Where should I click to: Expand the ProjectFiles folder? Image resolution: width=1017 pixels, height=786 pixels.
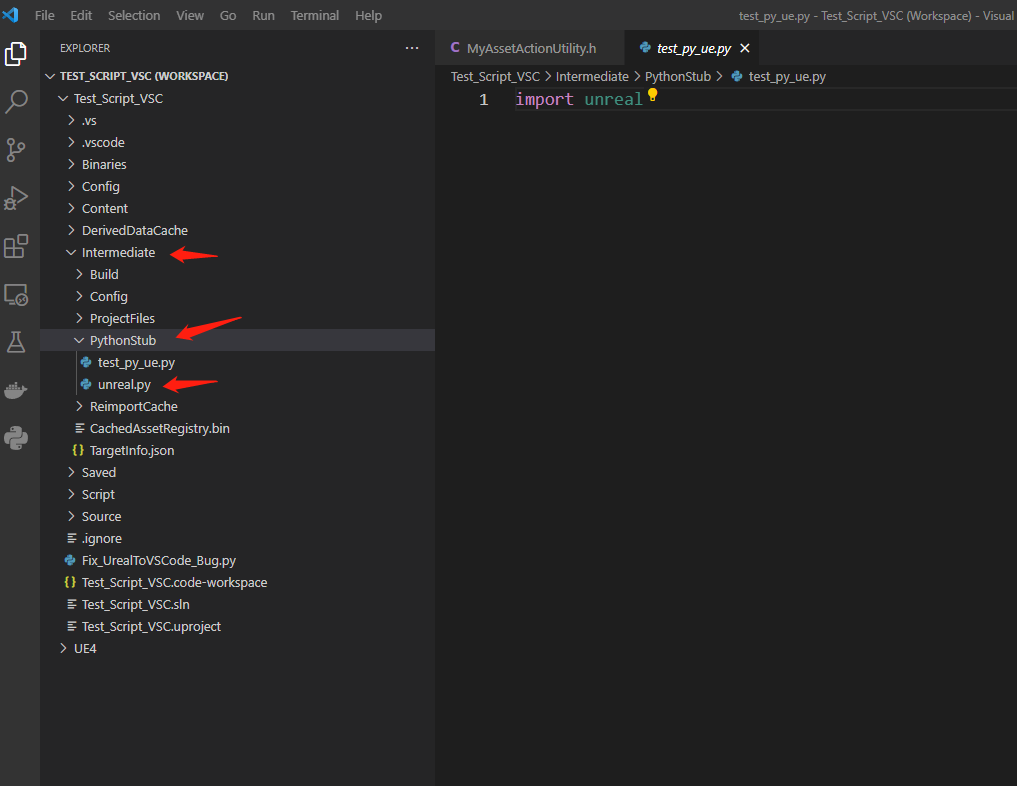coord(79,318)
